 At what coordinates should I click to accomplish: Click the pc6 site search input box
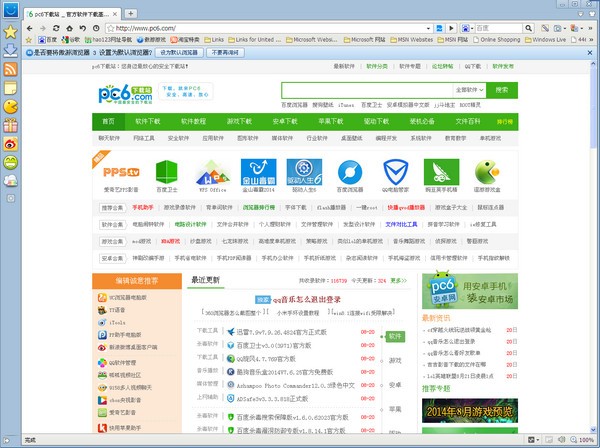tap(367, 90)
